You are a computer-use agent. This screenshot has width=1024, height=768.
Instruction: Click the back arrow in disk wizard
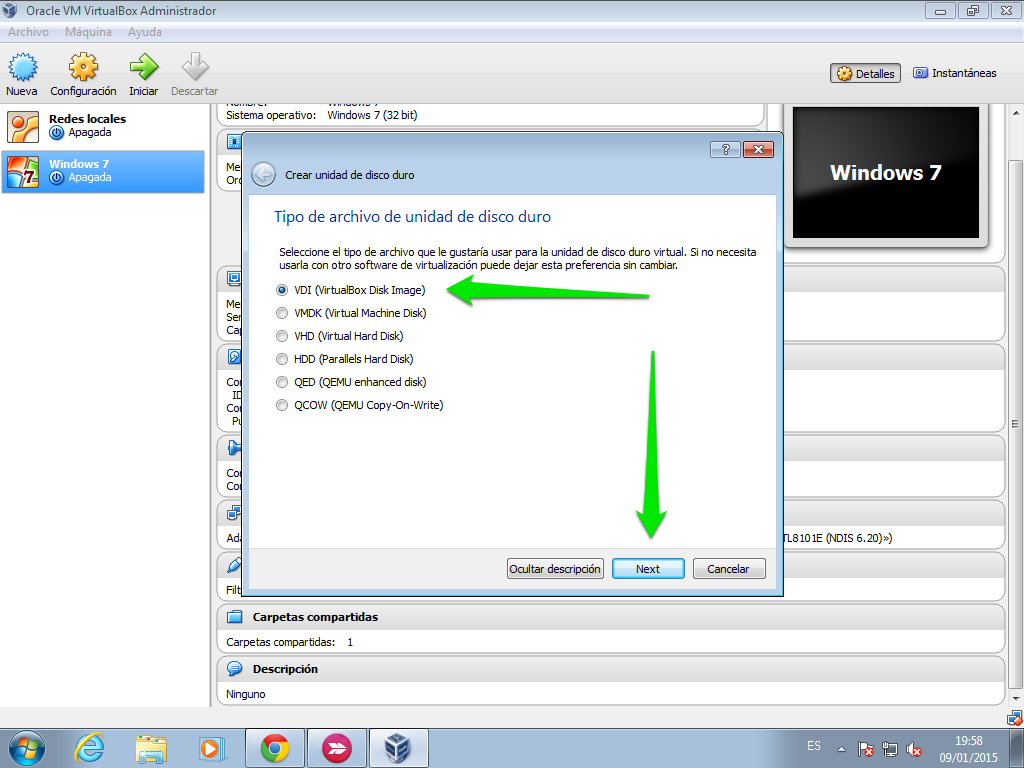(263, 174)
